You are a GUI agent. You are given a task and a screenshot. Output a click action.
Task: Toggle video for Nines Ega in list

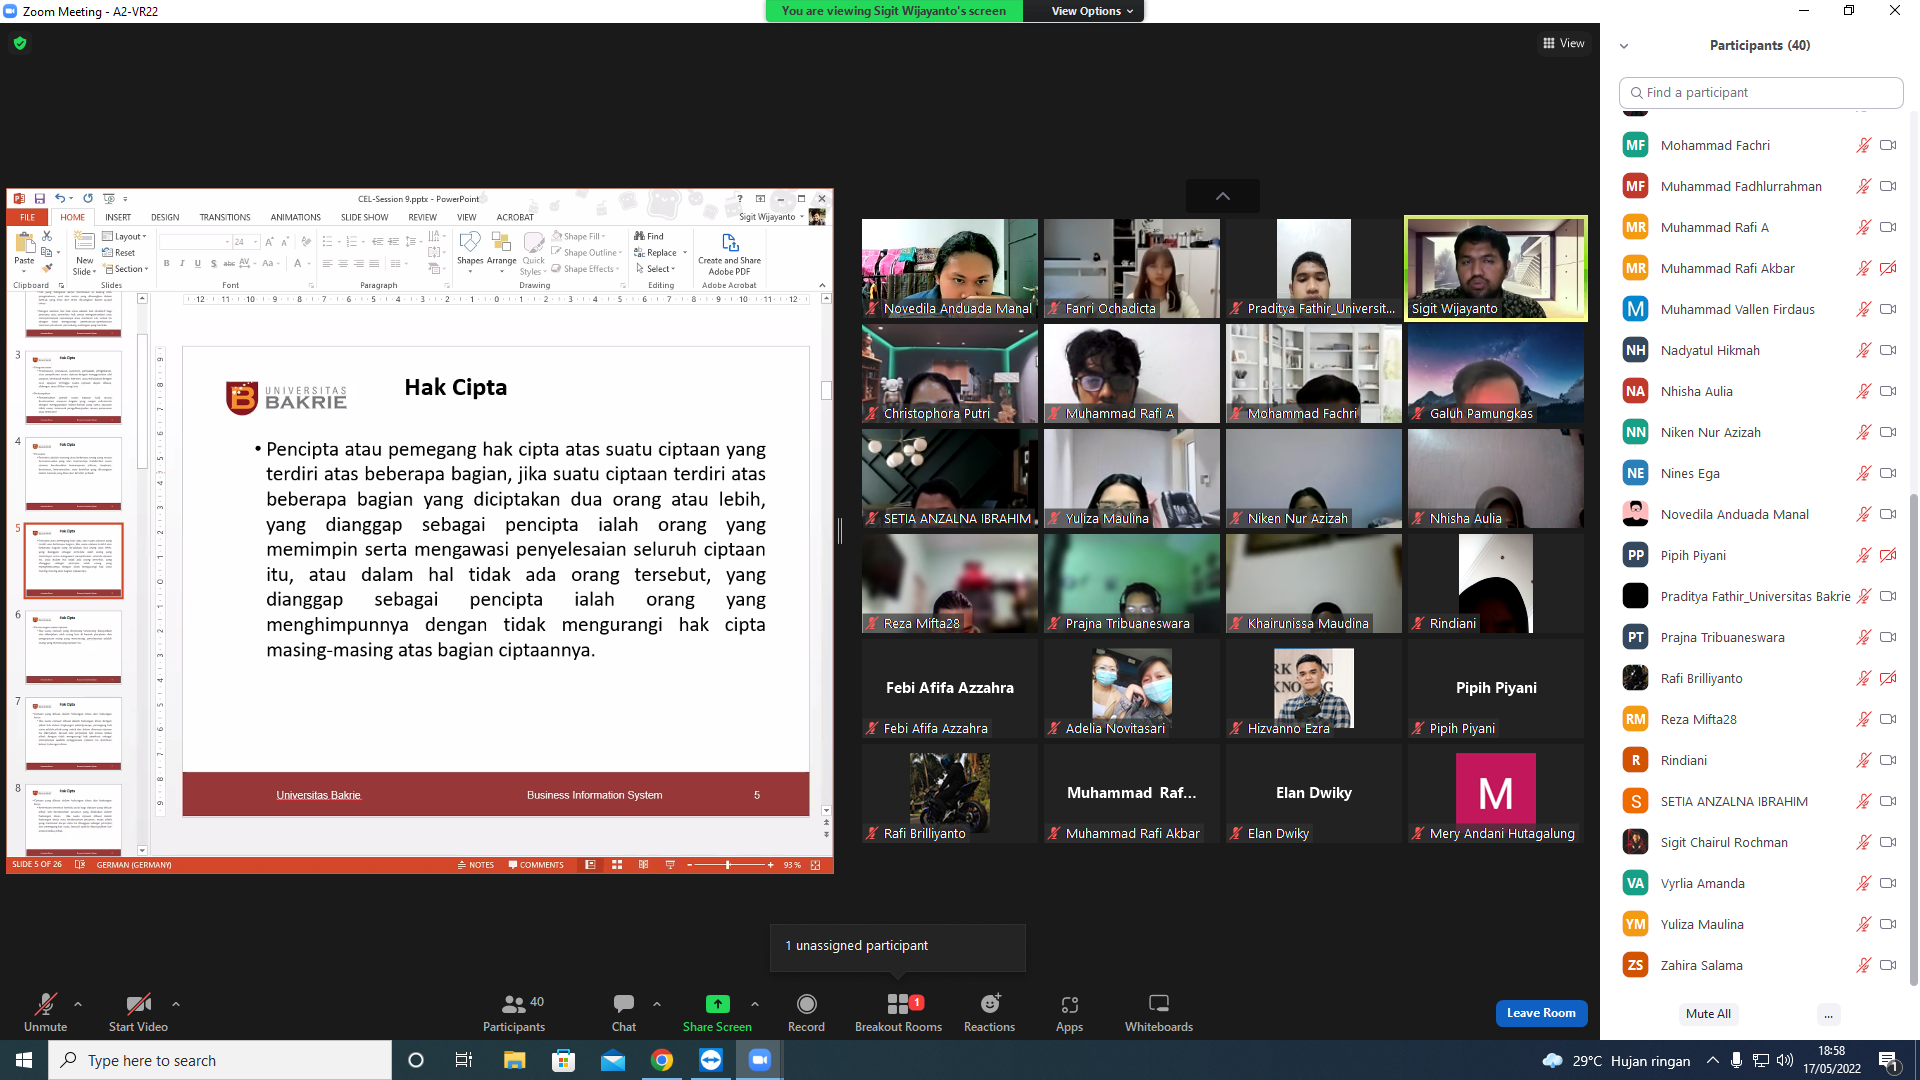click(x=1888, y=473)
